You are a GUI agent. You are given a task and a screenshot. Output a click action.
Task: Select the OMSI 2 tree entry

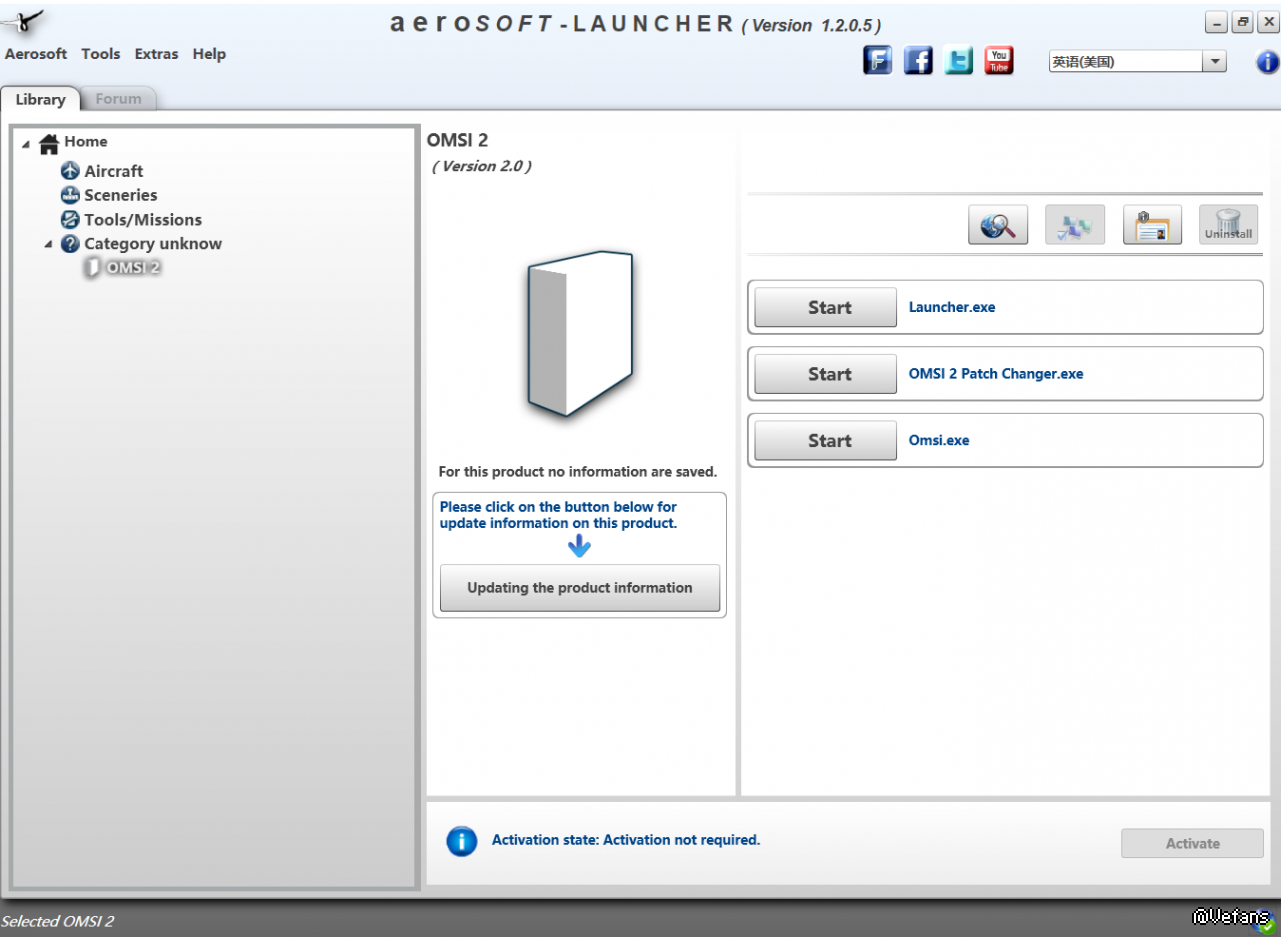133,268
